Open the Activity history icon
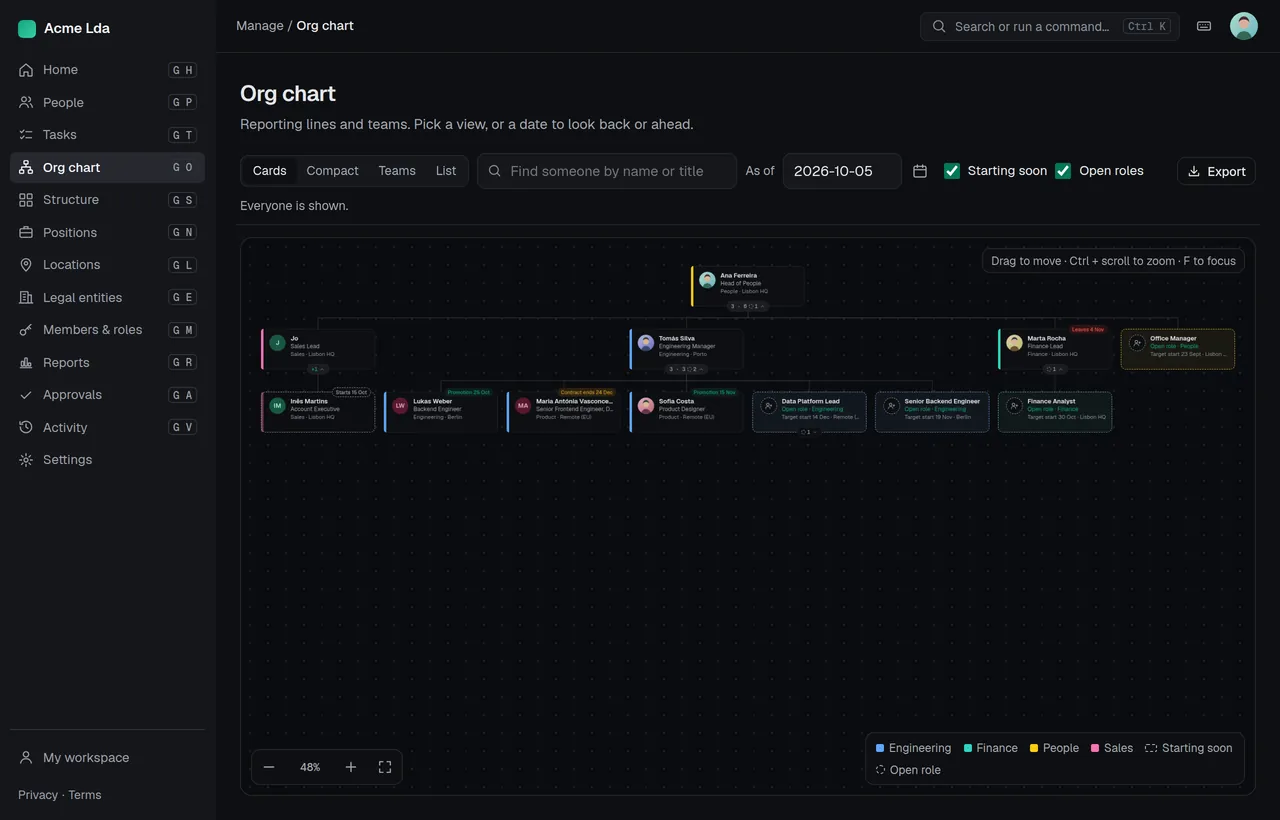 pos(26,427)
